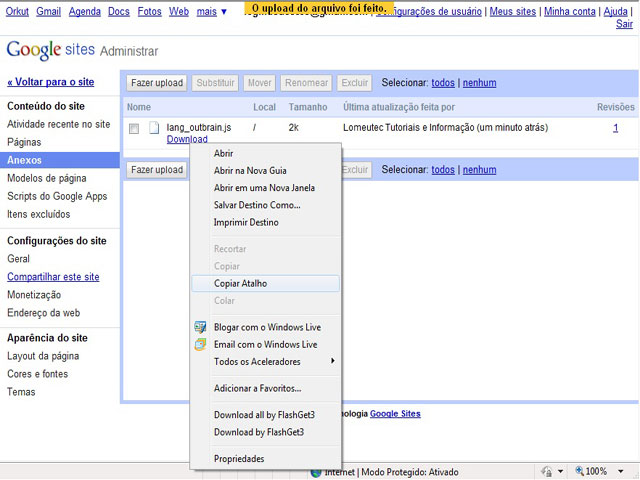Click the Google Sites footer link
This screenshot has height=480, width=640.
tap(395, 414)
